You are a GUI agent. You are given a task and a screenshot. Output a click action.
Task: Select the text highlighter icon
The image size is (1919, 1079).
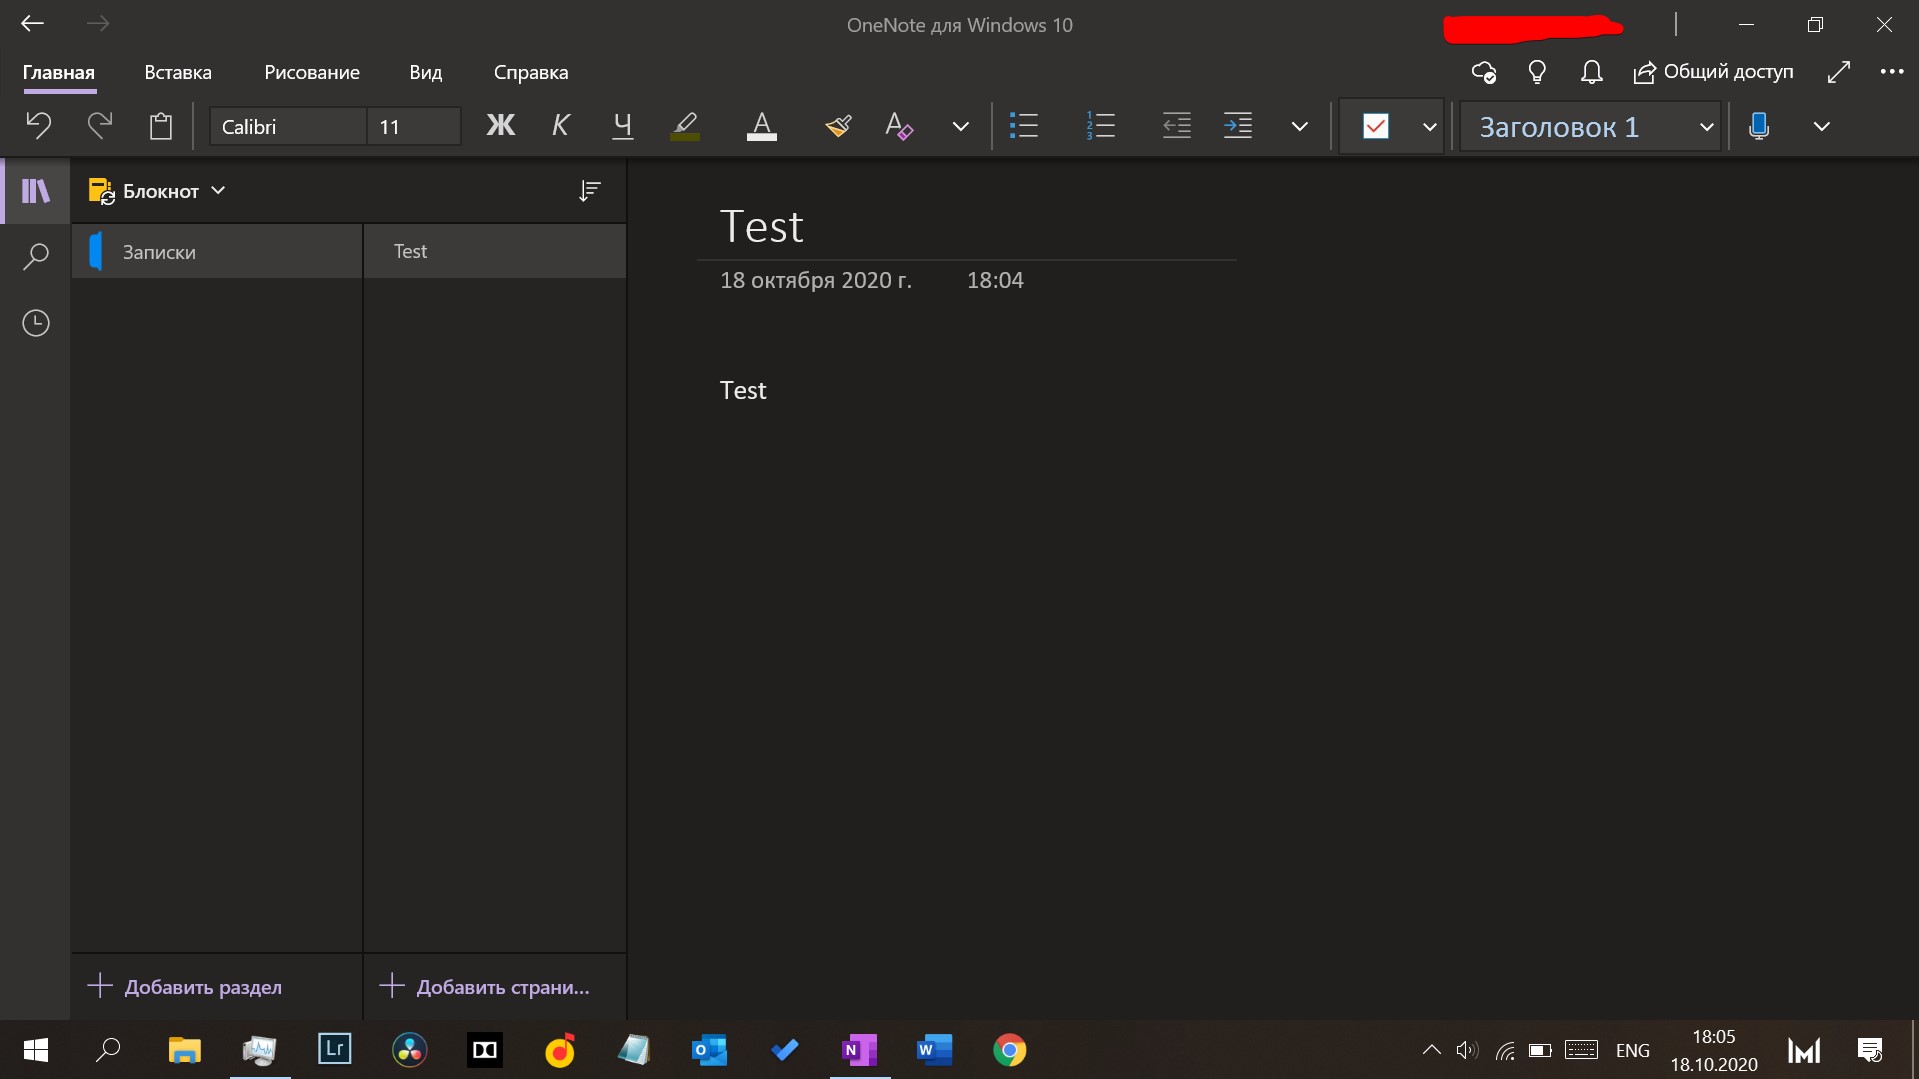pos(685,126)
